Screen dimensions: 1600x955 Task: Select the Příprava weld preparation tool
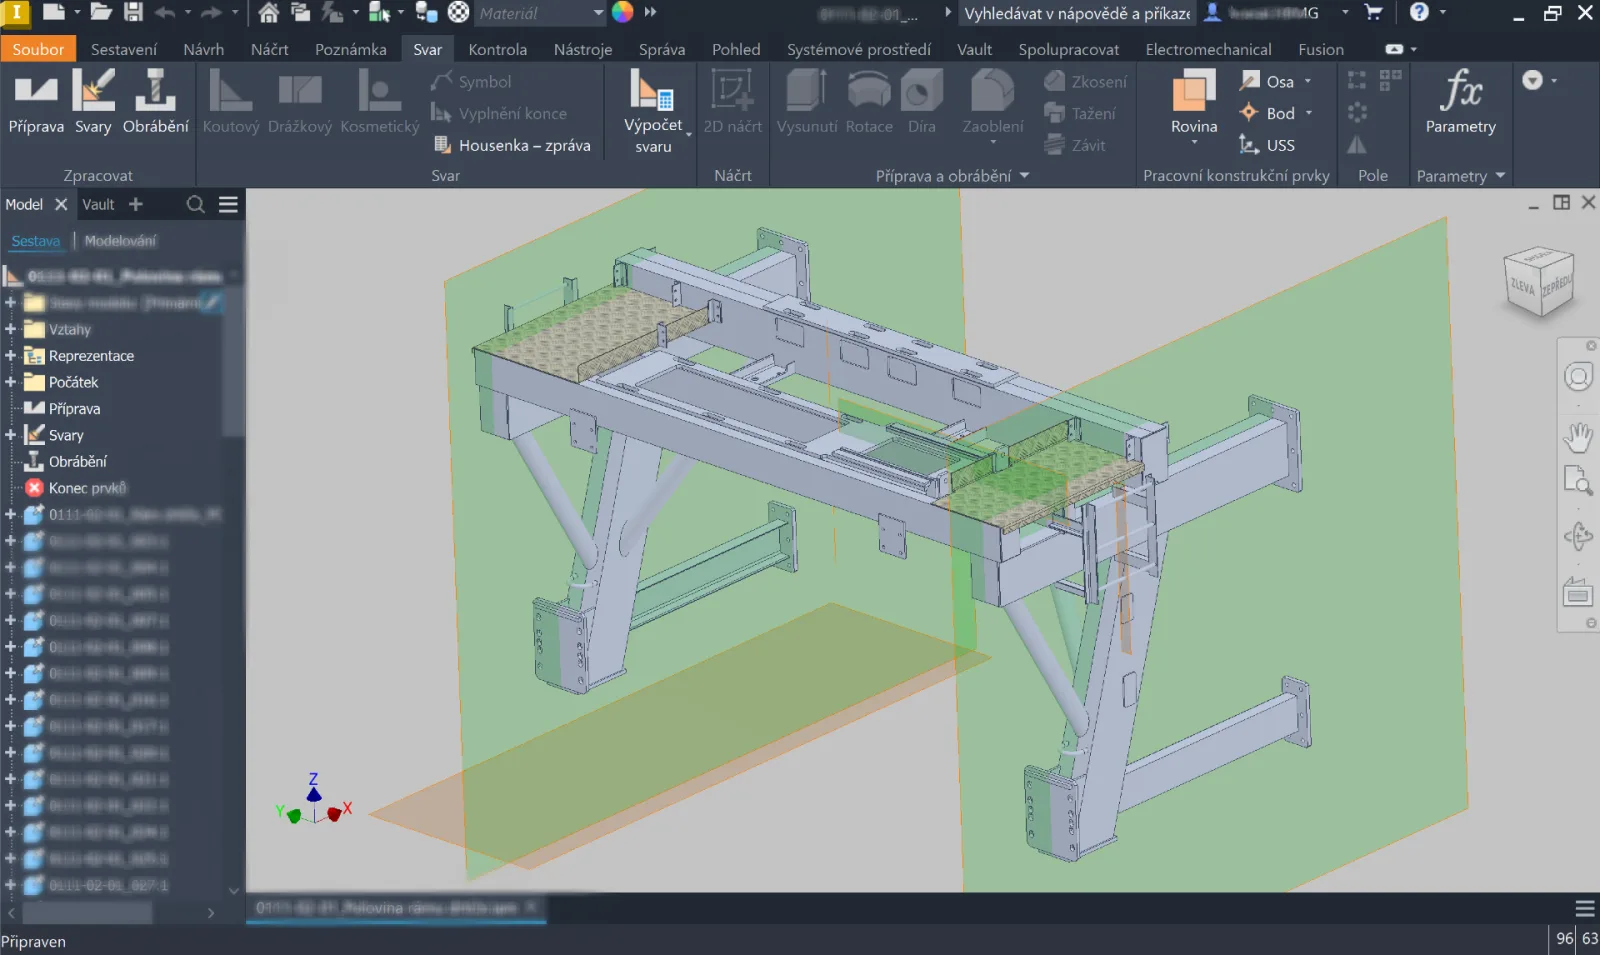click(x=36, y=102)
